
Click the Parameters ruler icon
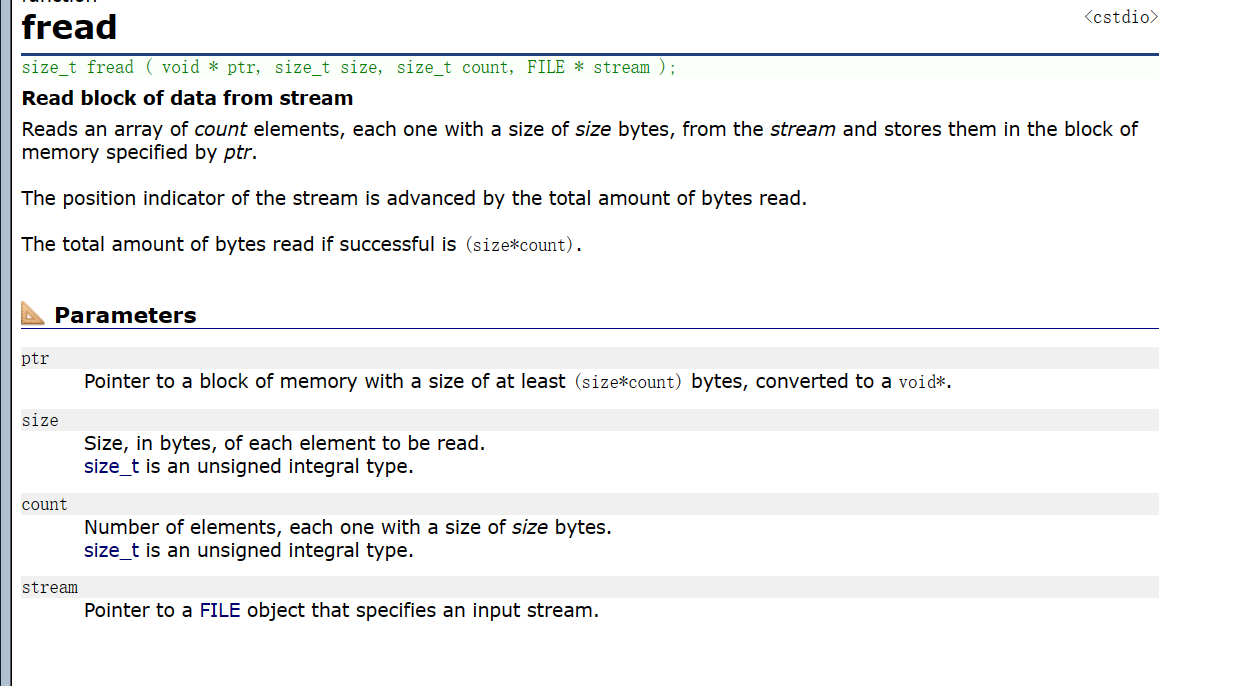click(33, 315)
